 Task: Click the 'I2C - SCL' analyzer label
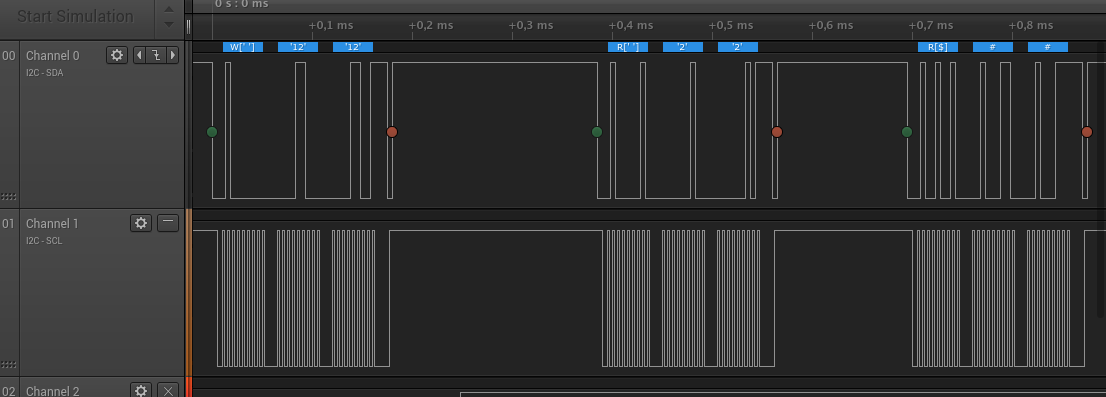coord(44,241)
